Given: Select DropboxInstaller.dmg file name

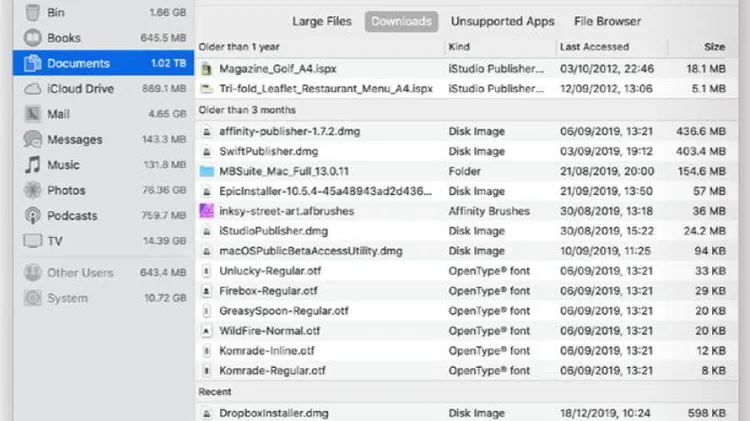Looking at the screenshot, I should (x=274, y=413).
